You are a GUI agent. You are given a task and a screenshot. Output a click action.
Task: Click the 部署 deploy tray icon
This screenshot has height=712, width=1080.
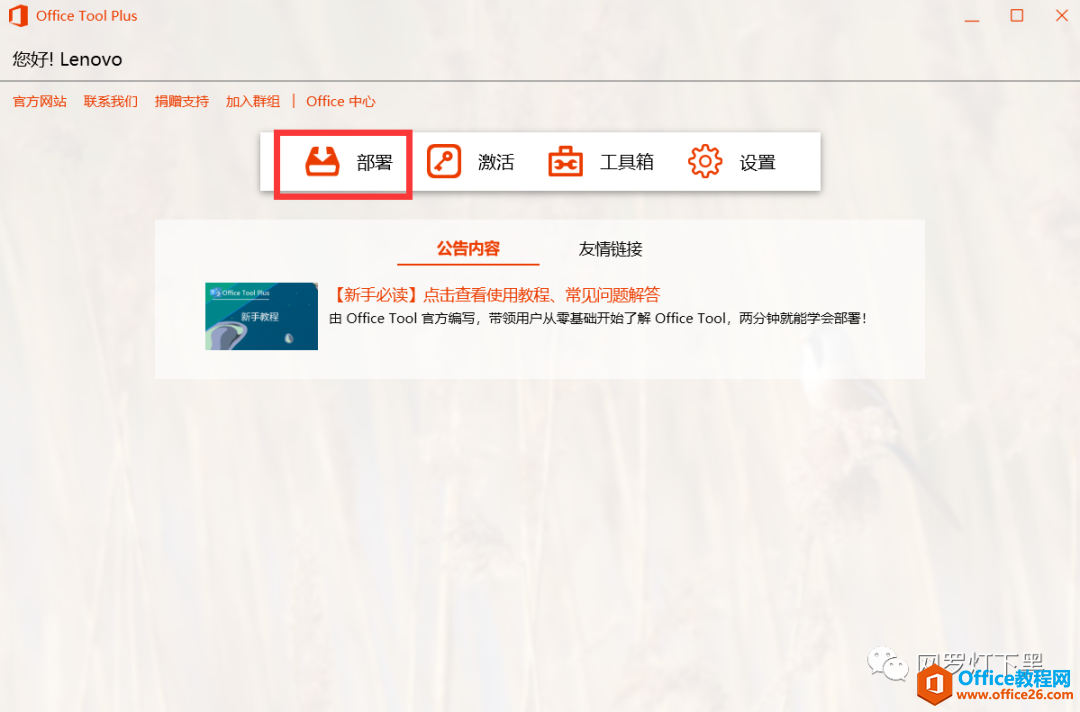(x=322, y=162)
